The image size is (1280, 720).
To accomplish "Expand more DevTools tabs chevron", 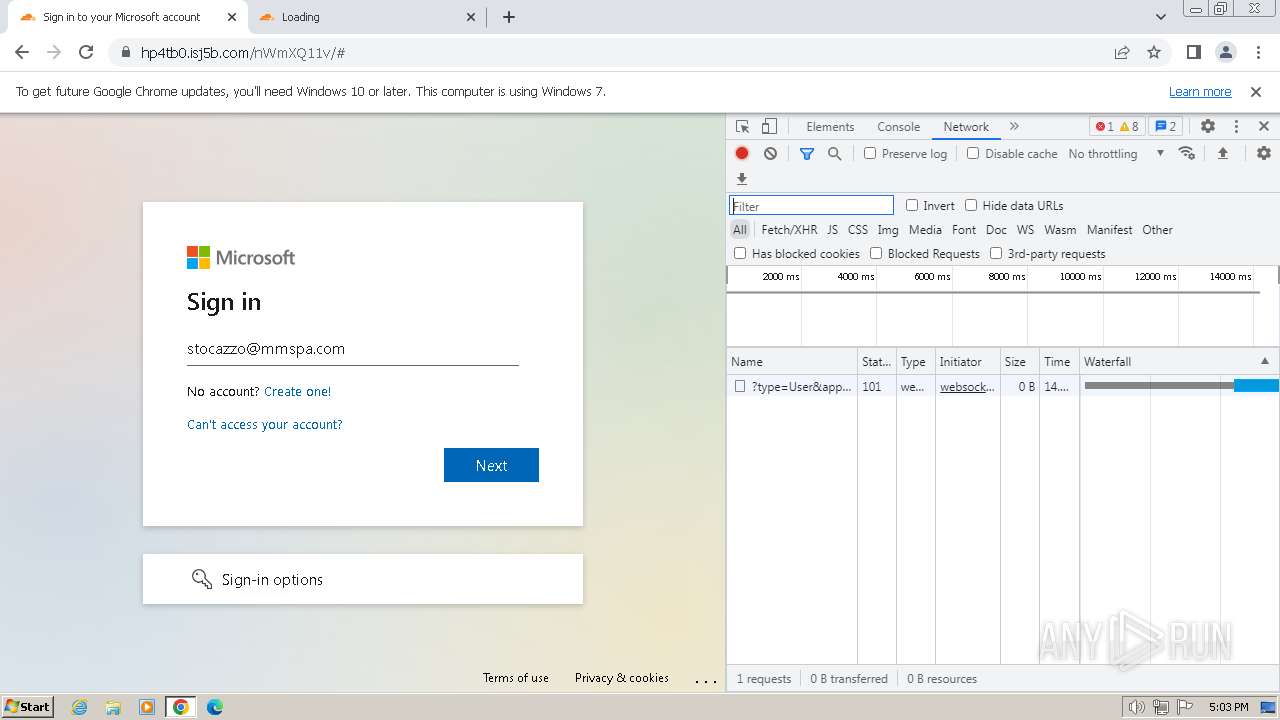I will tap(1014, 127).
